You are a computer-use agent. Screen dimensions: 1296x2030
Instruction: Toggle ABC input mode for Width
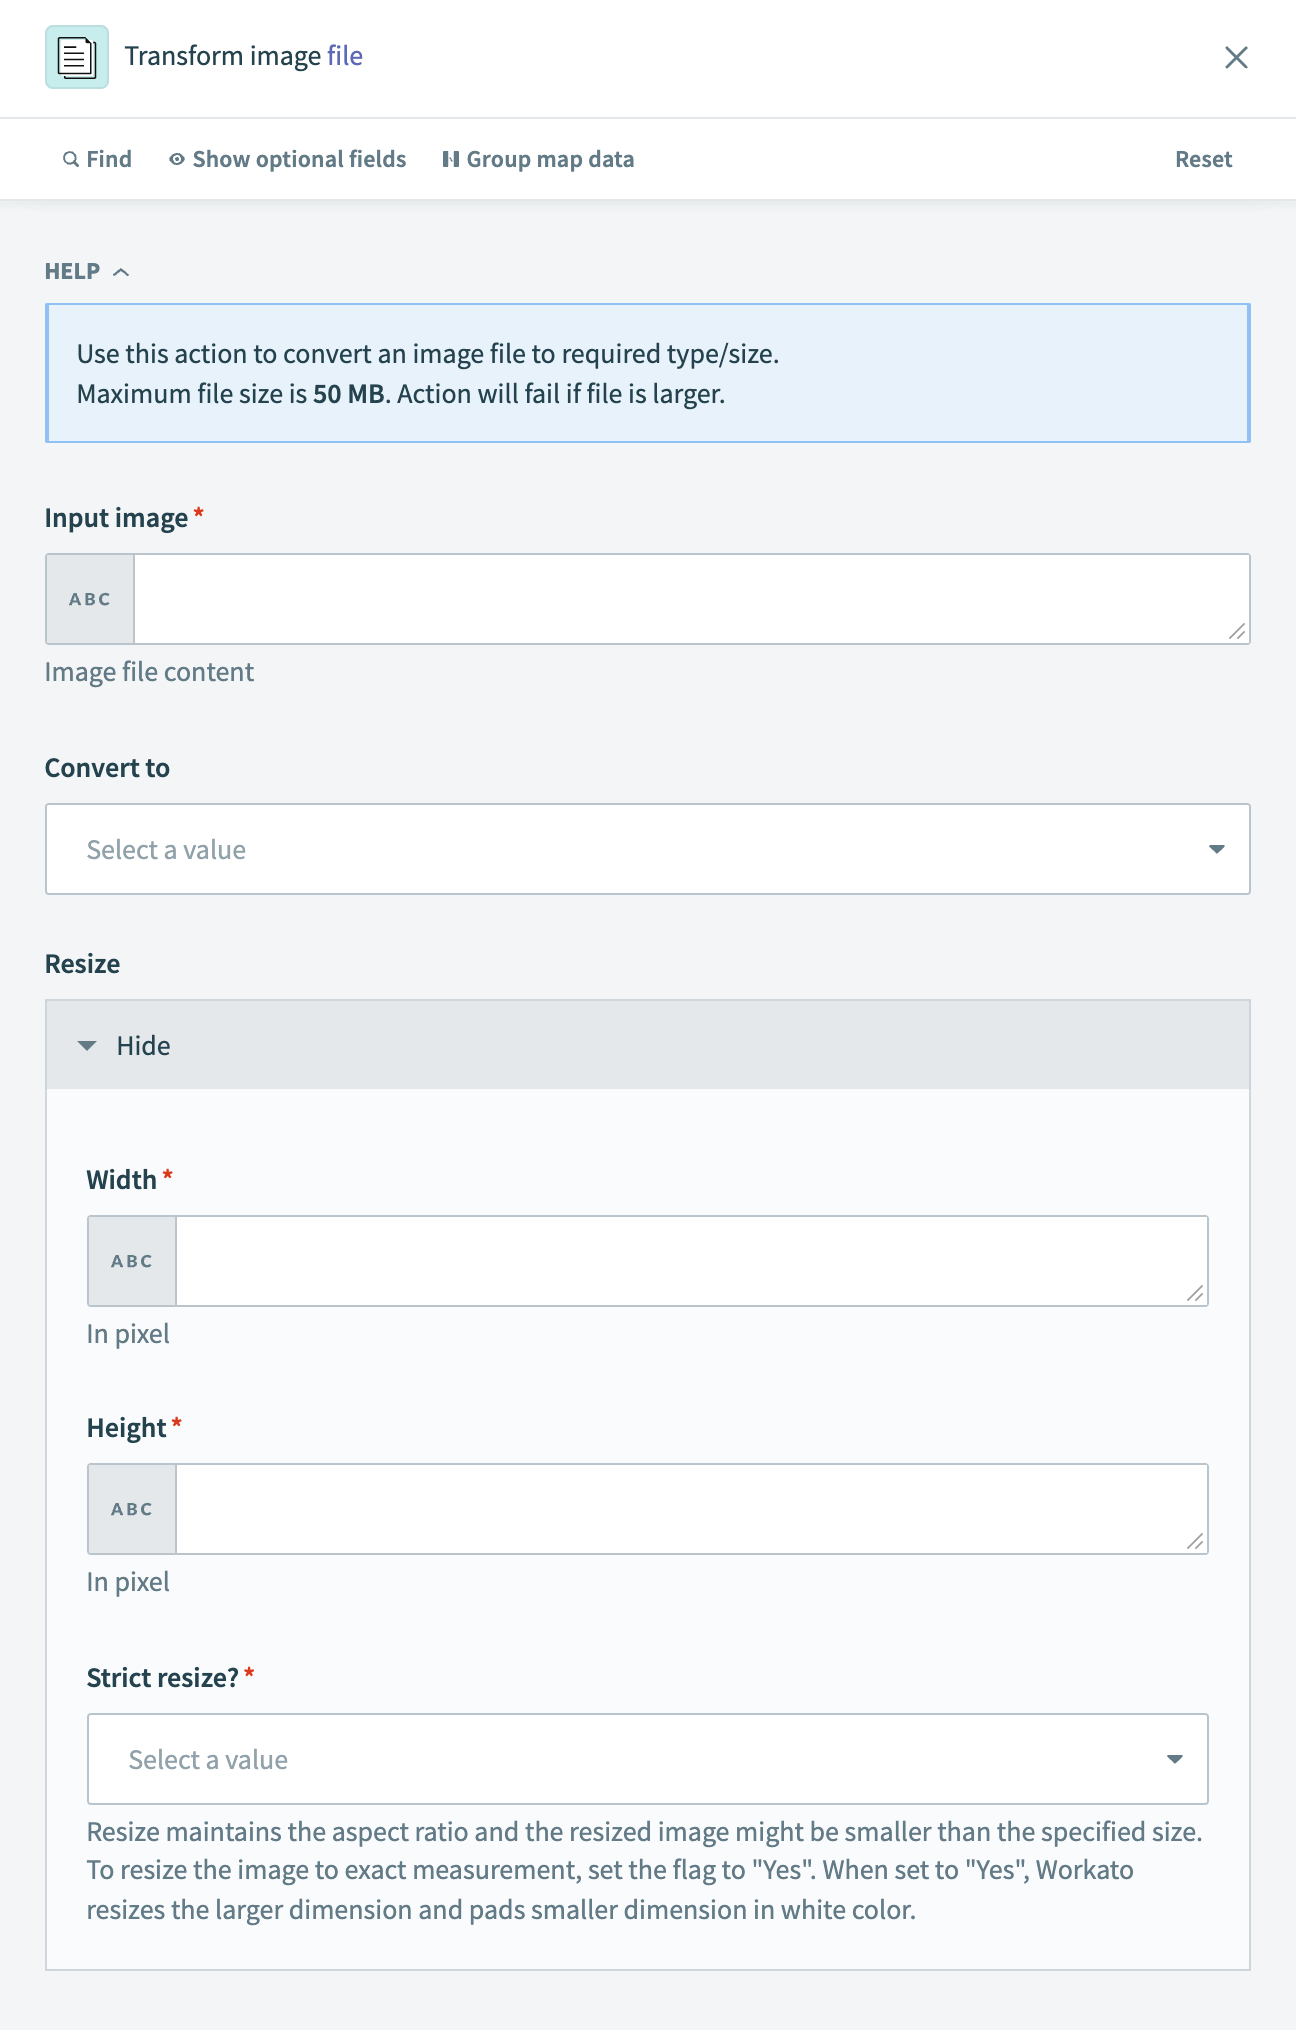click(131, 1261)
